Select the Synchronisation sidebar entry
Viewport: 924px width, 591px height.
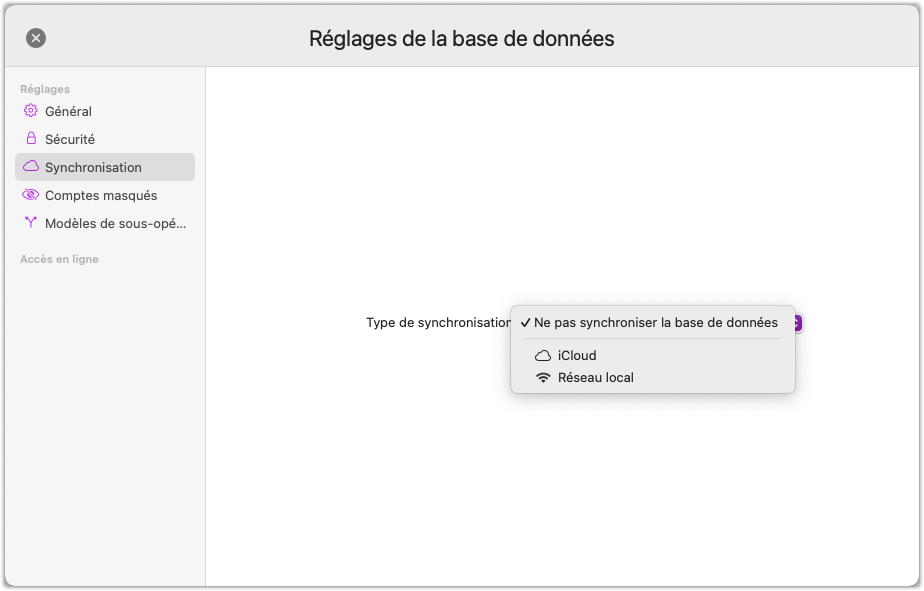pyautogui.click(x=105, y=167)
